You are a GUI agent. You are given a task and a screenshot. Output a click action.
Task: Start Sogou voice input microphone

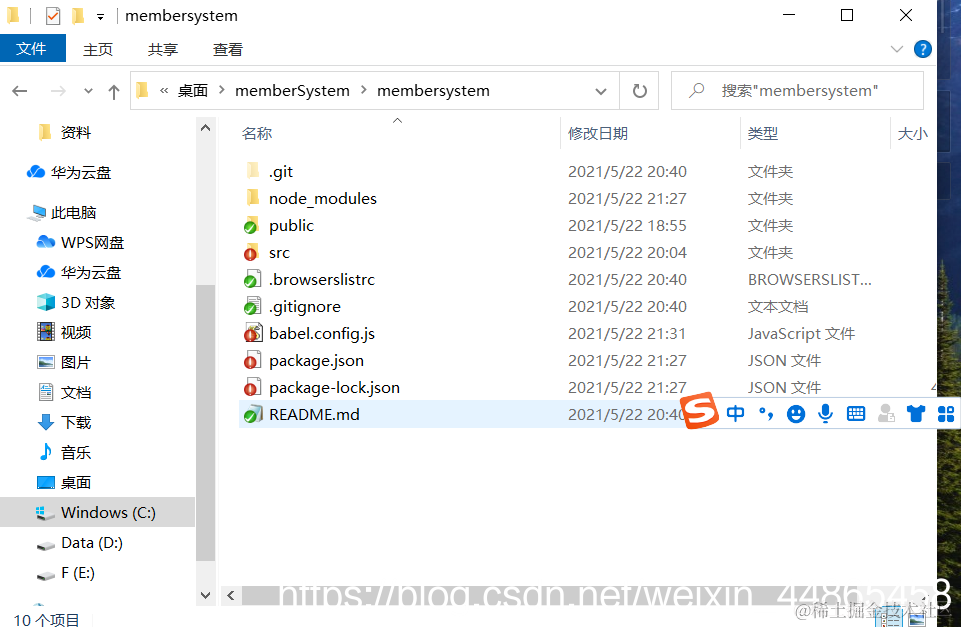[826, 414]
